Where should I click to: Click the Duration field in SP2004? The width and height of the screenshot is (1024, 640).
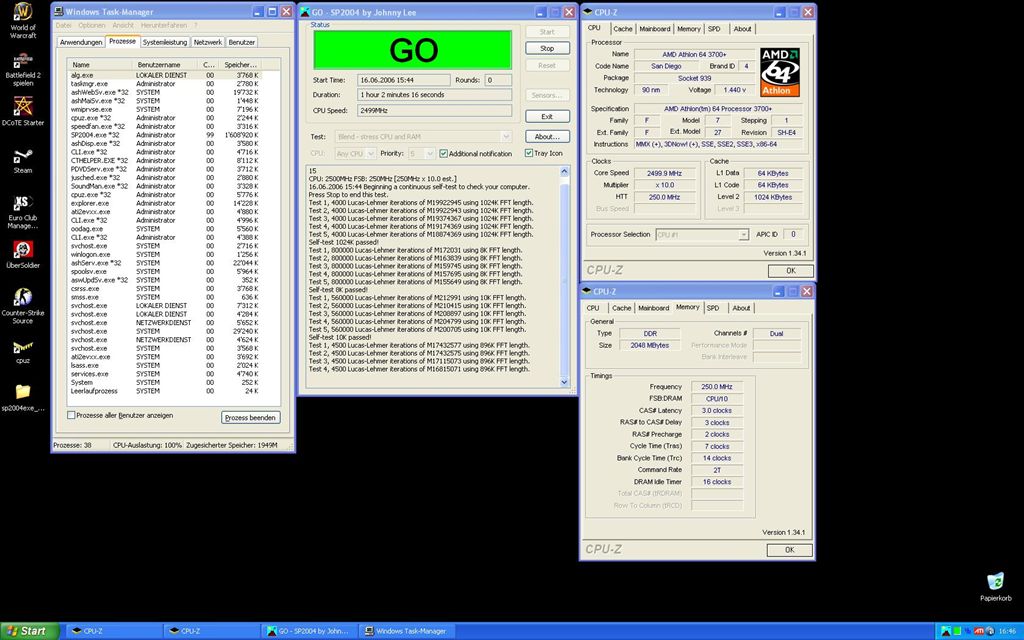pos(434,95)
